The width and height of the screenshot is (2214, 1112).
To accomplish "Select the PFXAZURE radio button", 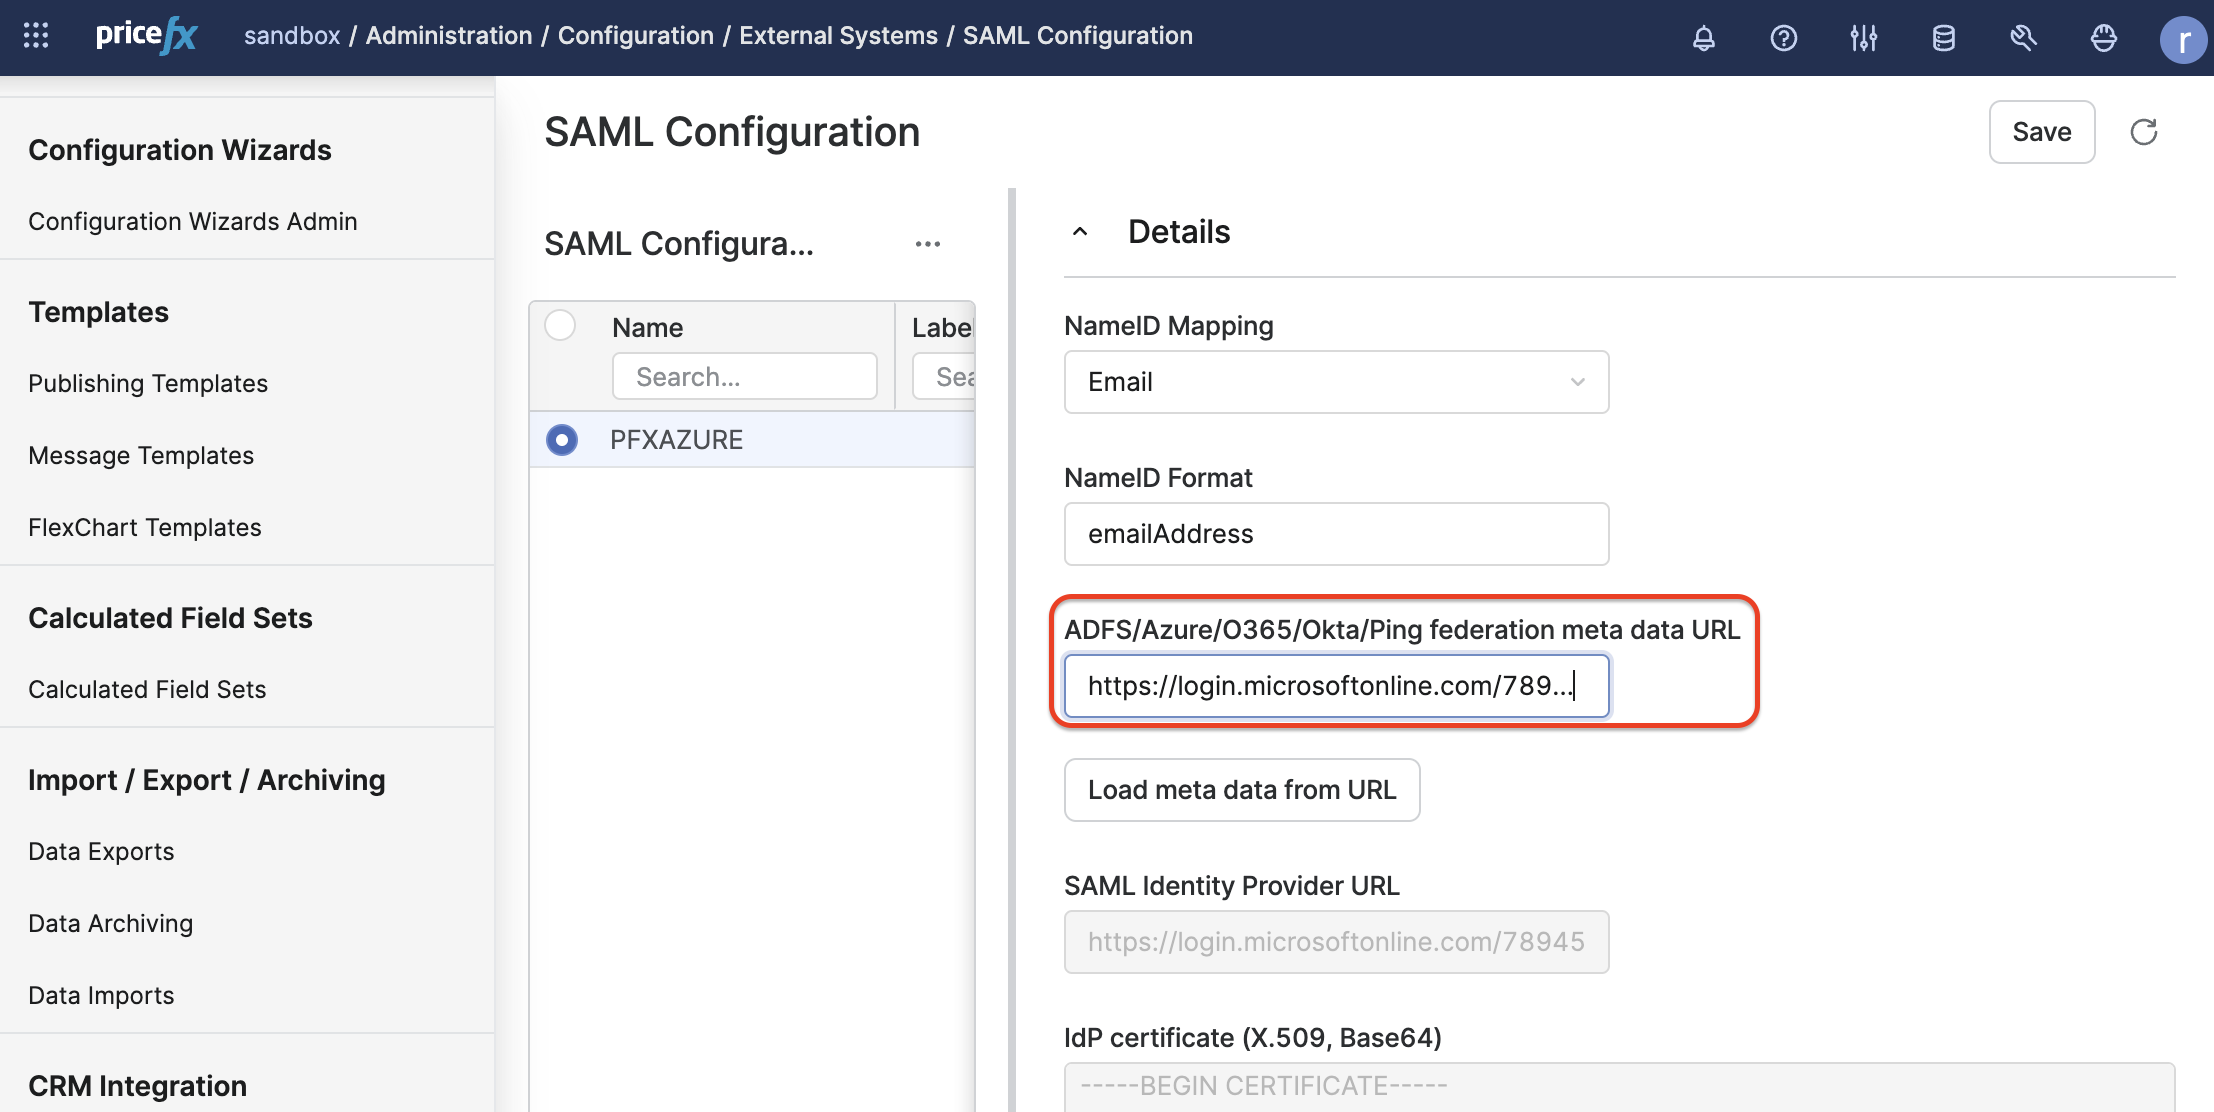I will coord(562,440).
